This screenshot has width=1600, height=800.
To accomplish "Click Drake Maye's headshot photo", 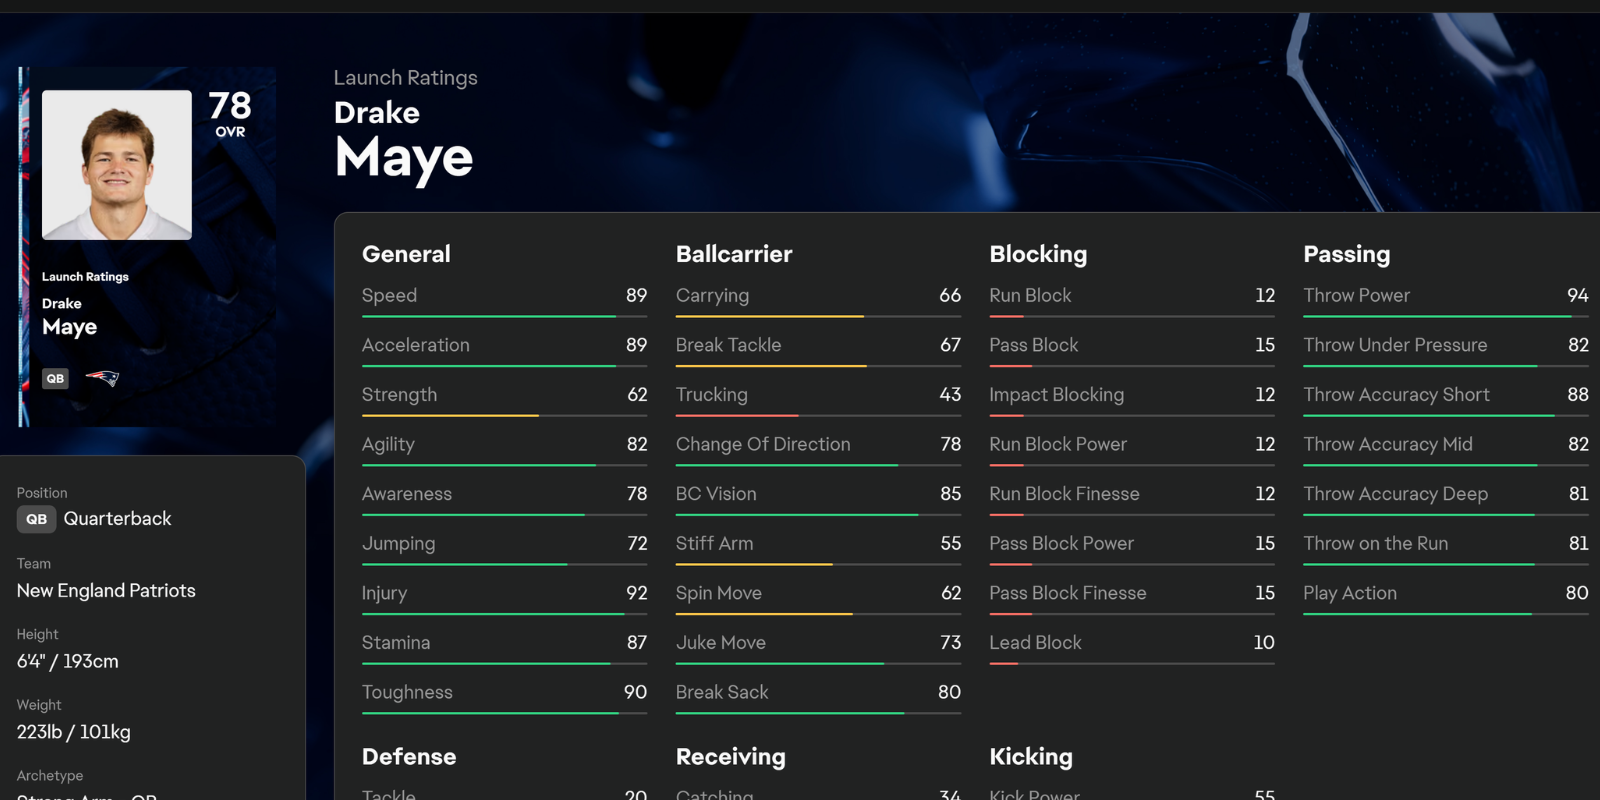I will 117,165.
